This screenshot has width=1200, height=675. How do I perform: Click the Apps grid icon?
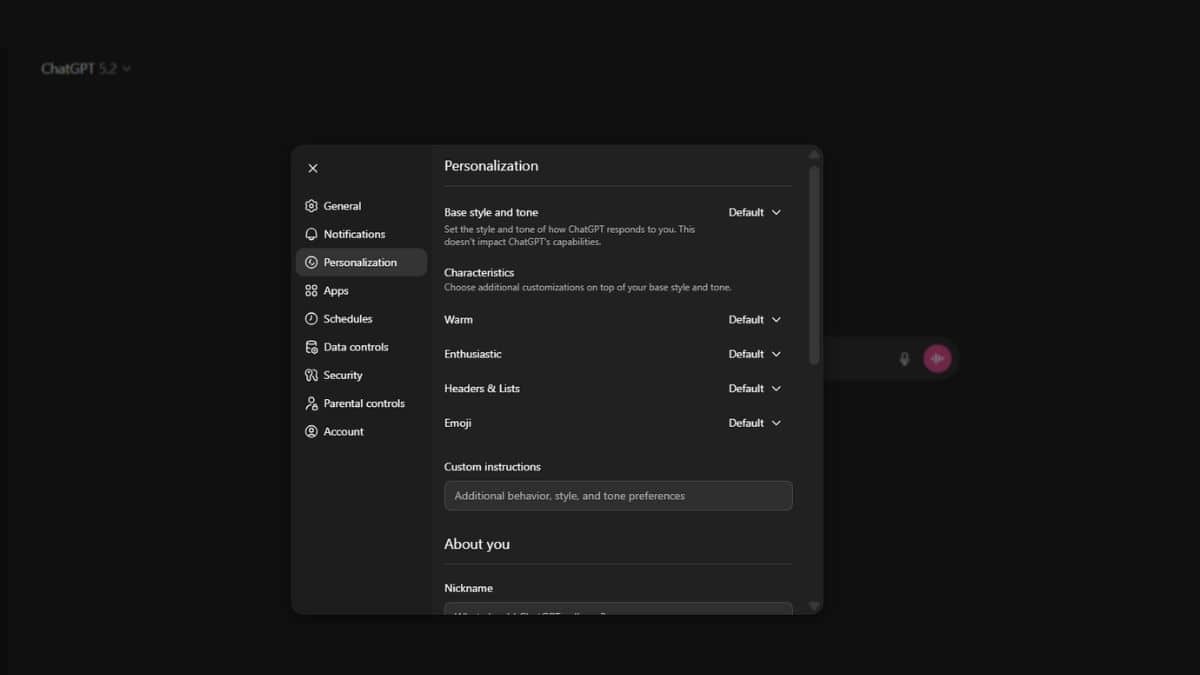coord(311,291)
